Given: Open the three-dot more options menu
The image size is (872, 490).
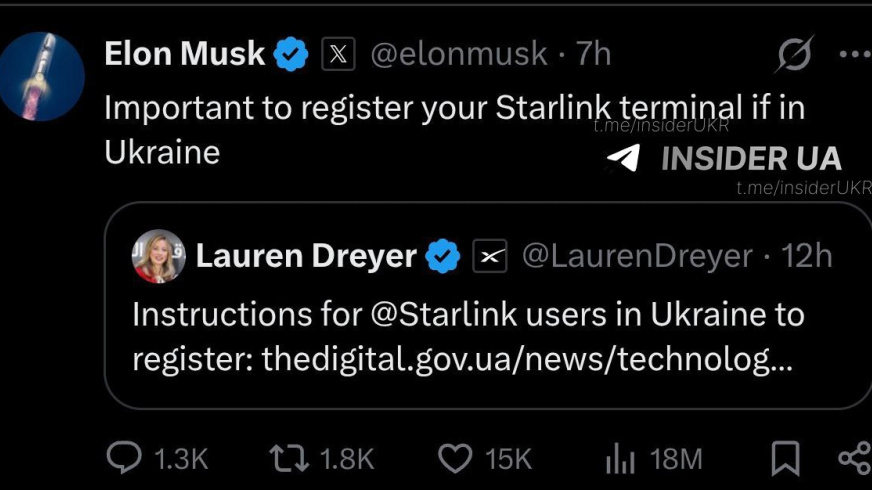Looking at the screenshot, I should (x=855, y=54).
